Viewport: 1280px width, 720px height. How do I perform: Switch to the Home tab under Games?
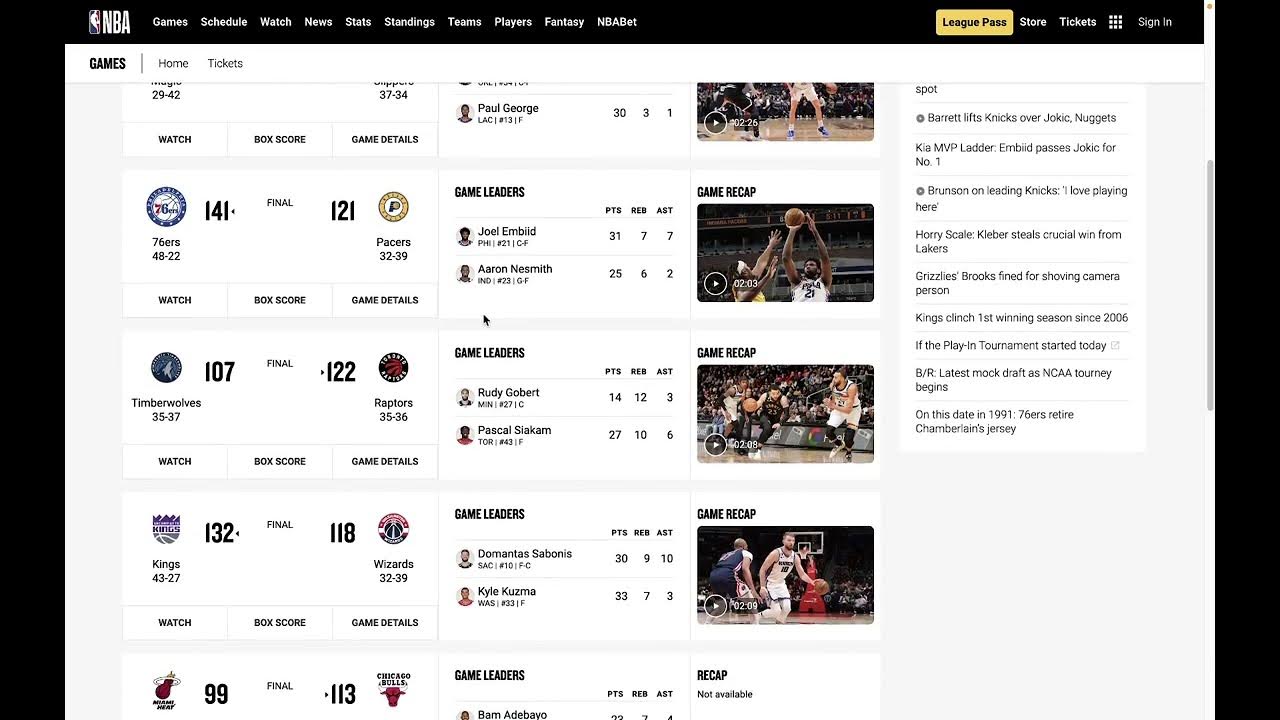click(173, 63)
